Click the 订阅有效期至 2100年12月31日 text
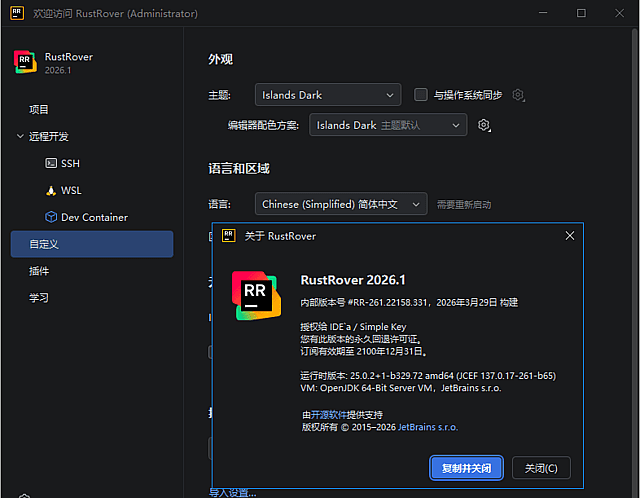640x498 pixels. pos(364,351)
